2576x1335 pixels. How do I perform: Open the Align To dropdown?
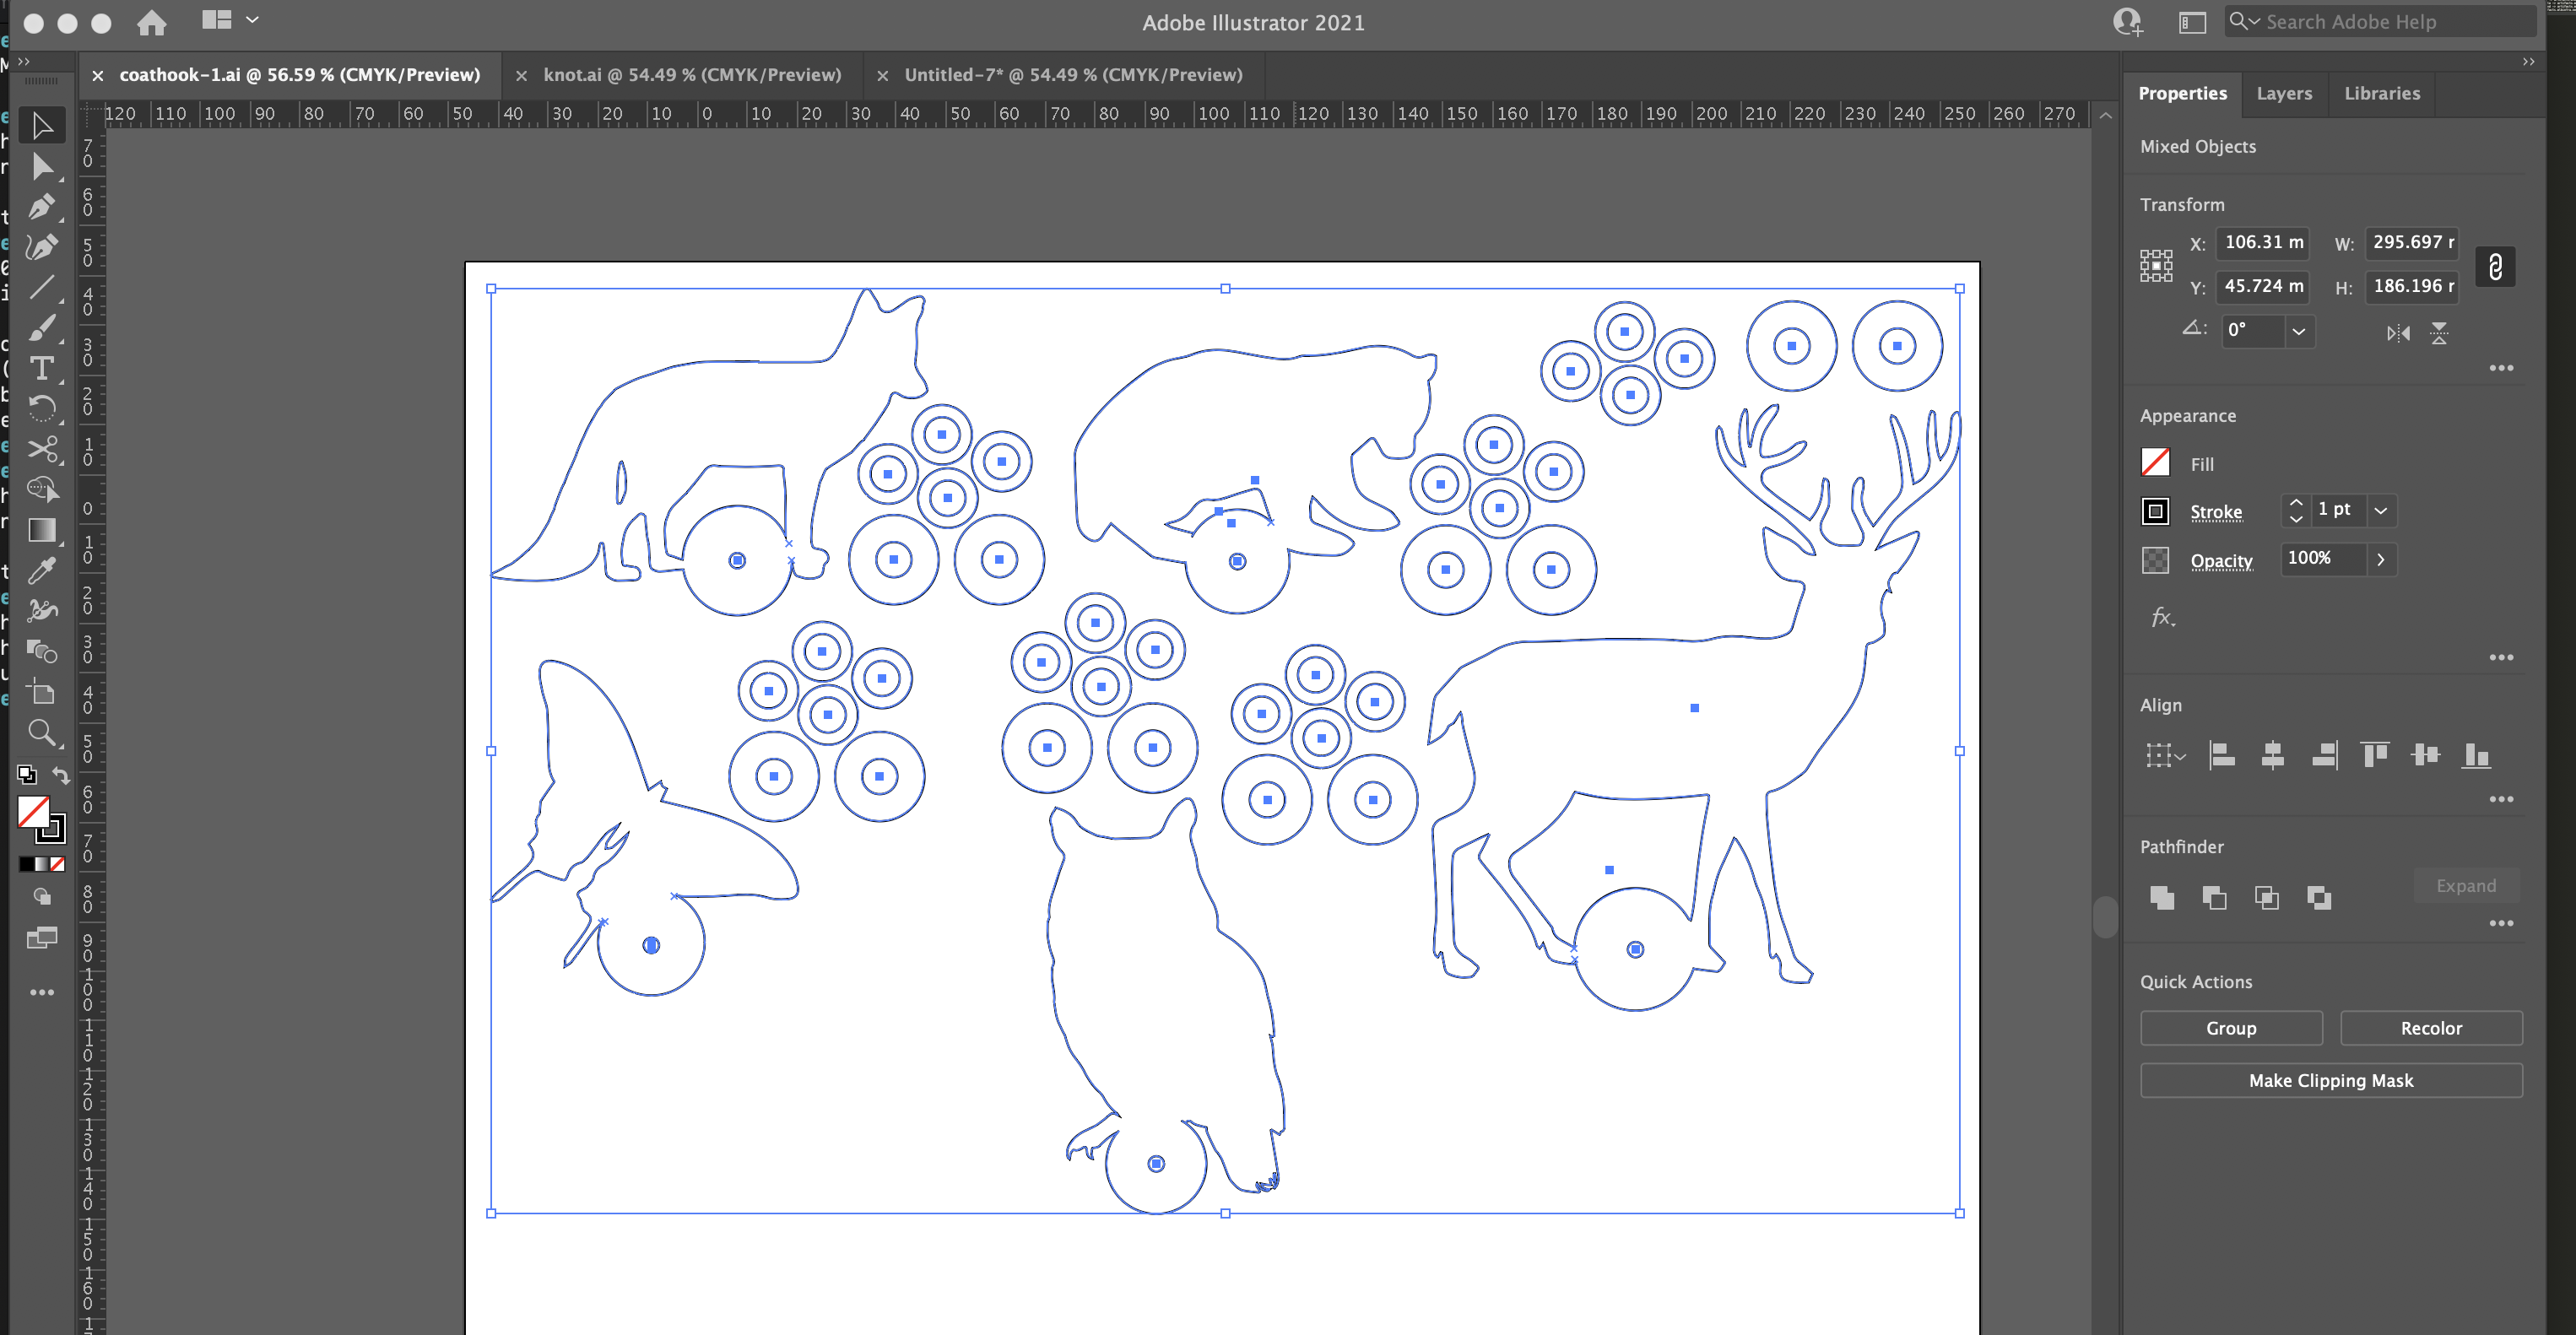click(2164, 755)
